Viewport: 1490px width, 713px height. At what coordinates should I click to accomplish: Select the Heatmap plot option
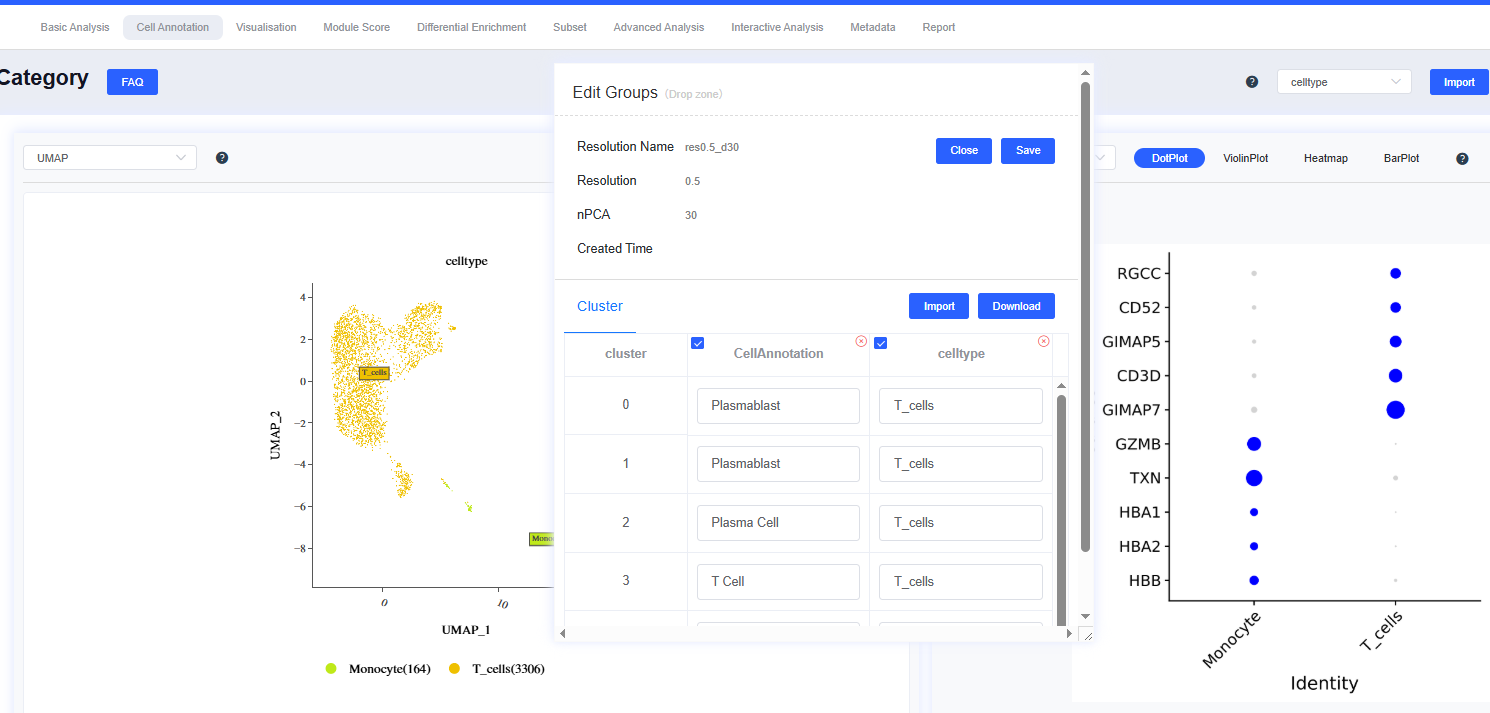tap(1325, 158)
